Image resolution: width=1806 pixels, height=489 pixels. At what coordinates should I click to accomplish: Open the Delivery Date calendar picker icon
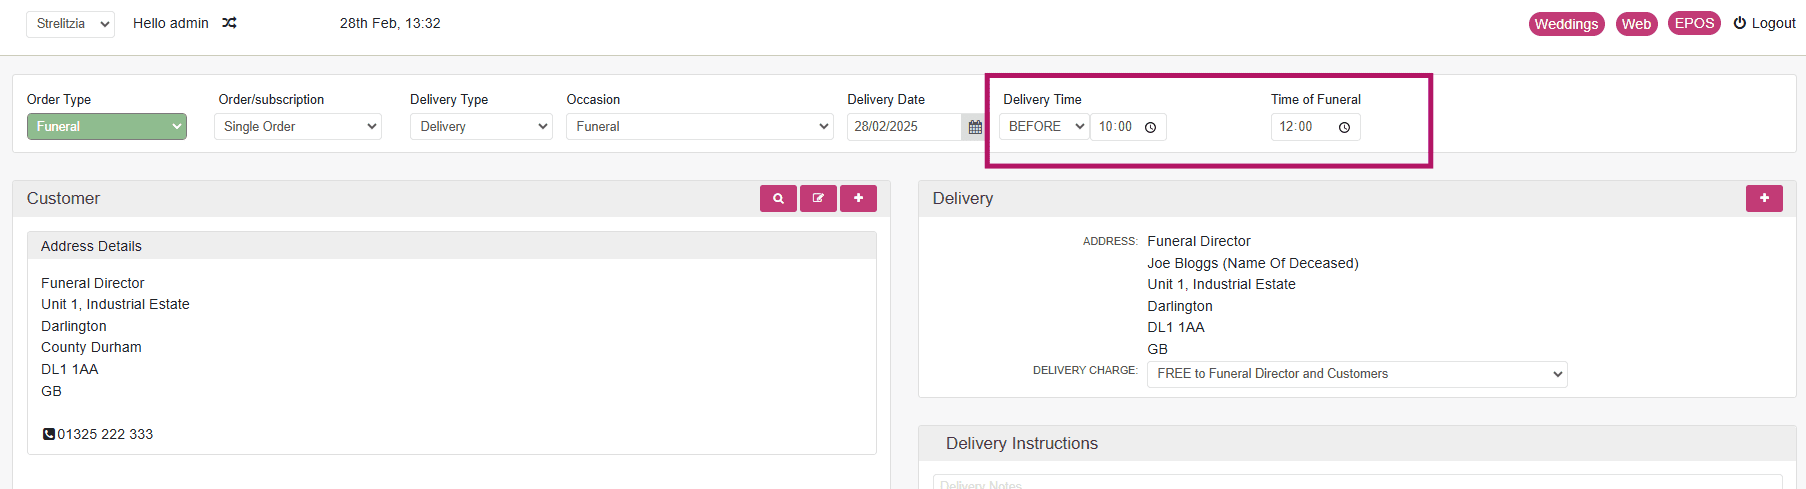click(x=974, y=127)
